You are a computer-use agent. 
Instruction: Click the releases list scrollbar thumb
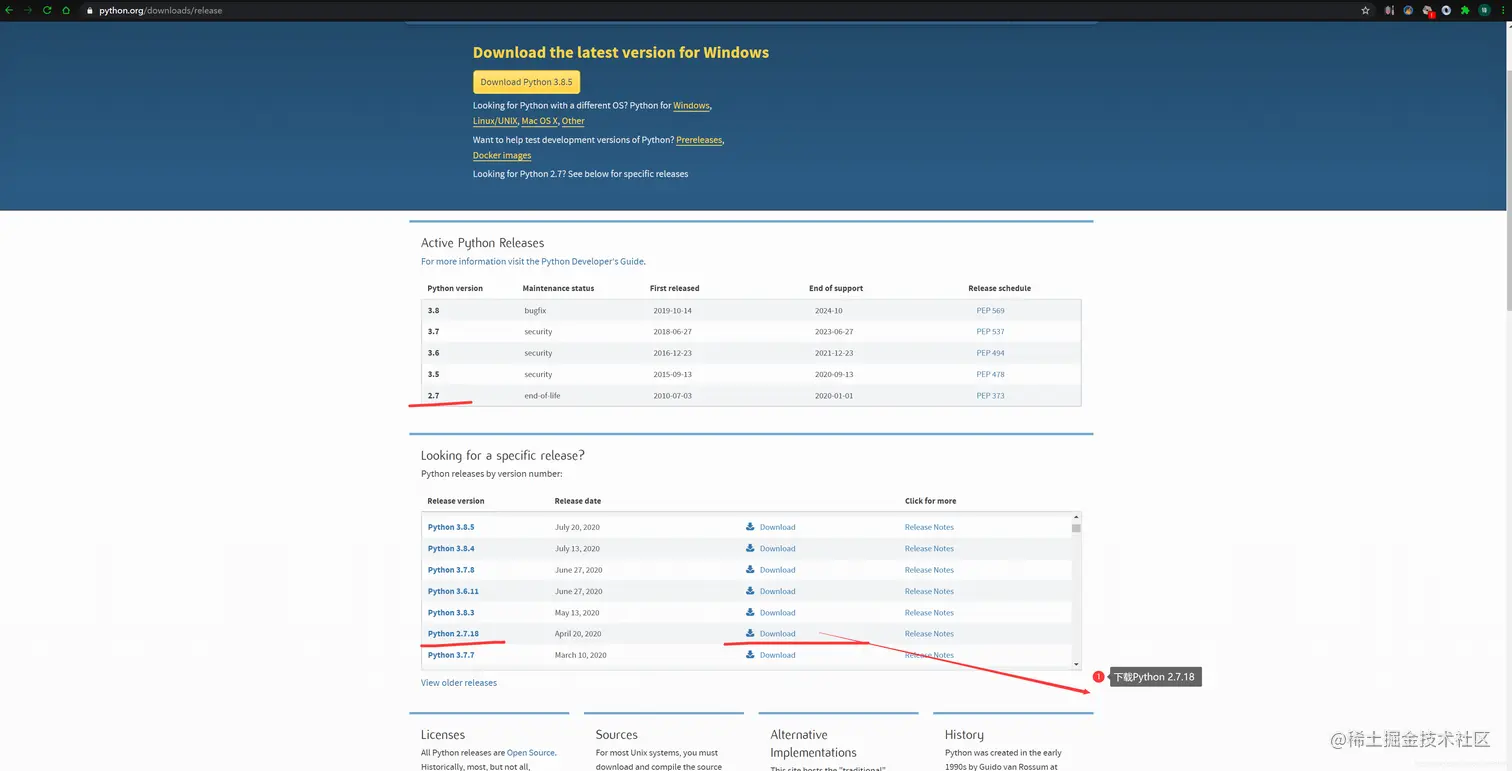(1076, 528)
